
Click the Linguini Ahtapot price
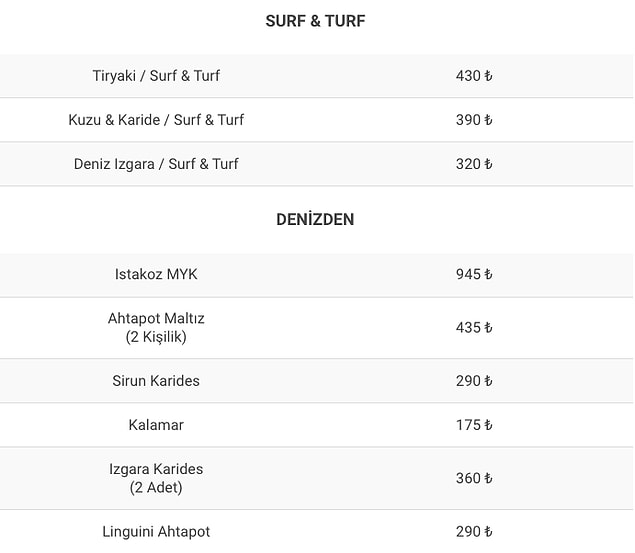474,532
